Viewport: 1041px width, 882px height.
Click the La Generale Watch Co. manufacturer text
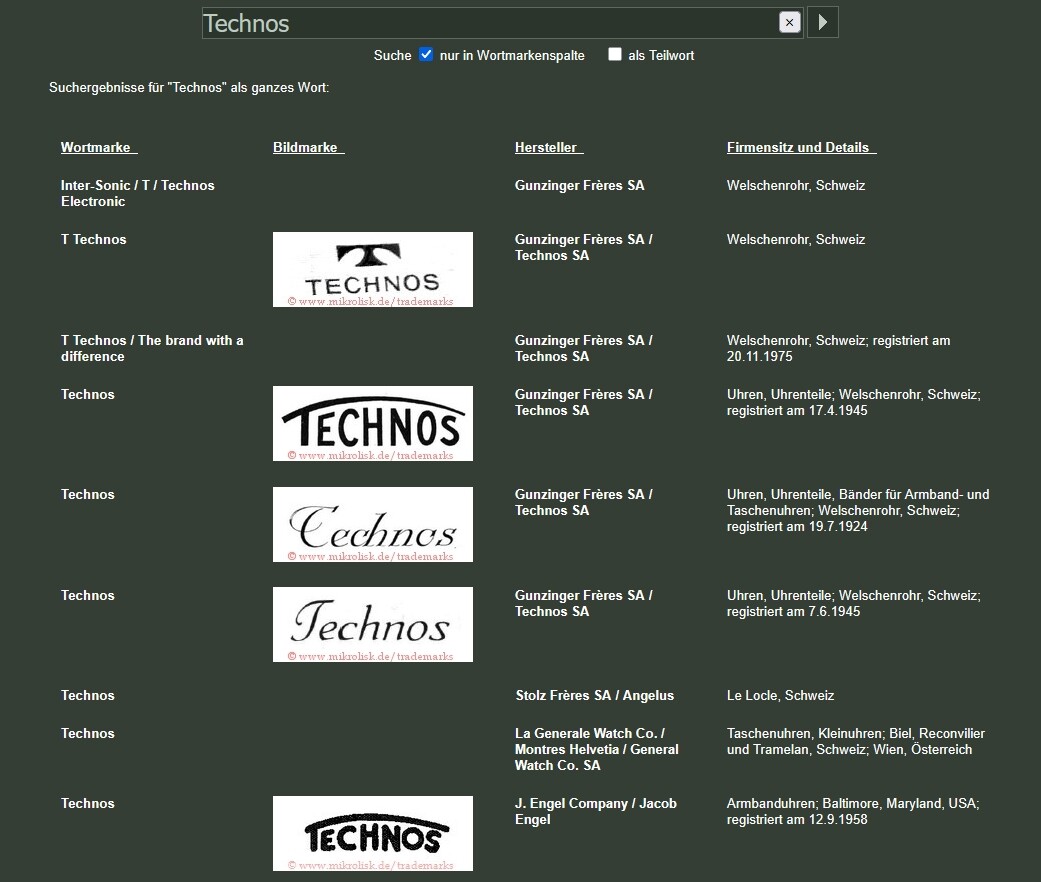[596, 749]
